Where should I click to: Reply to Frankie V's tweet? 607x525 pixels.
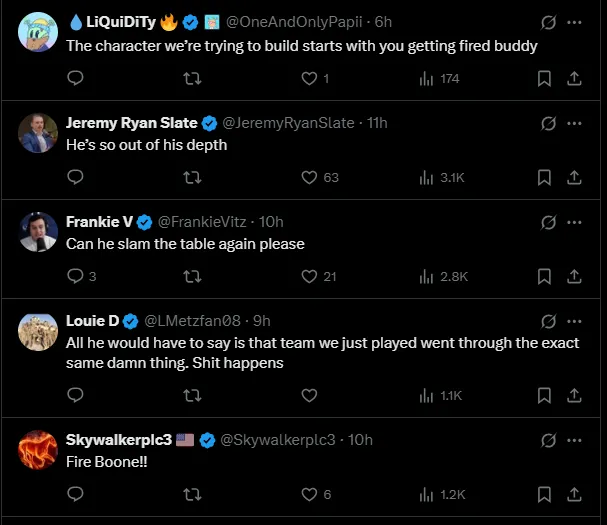coord(75,276)
